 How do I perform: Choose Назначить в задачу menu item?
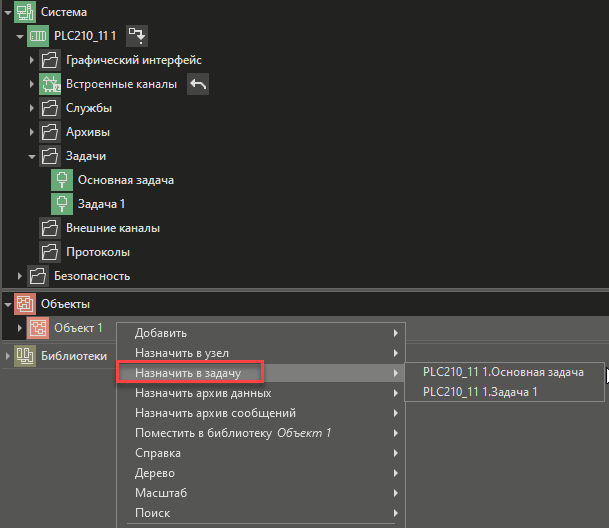[x=261, y=373]
